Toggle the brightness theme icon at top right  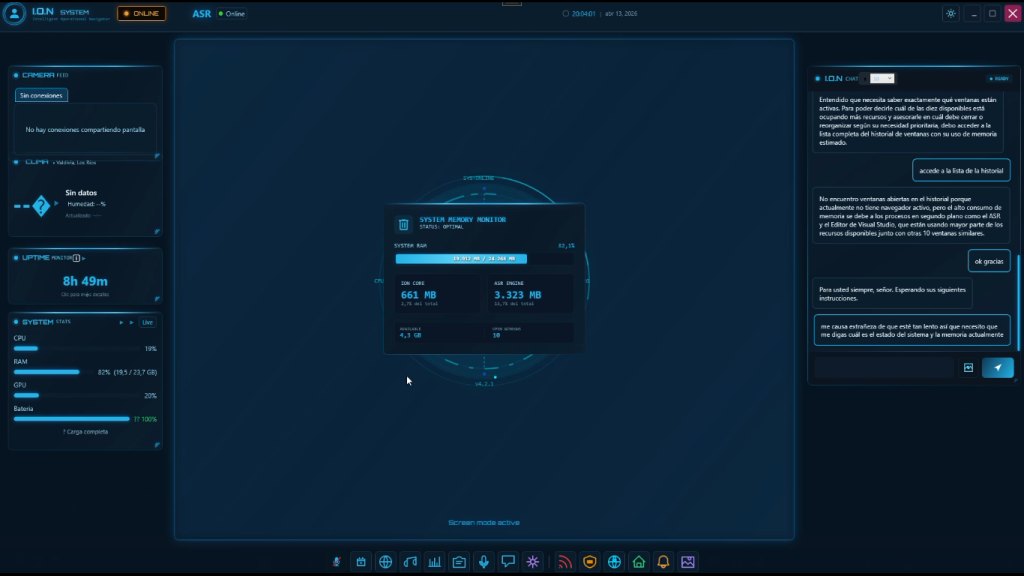click(x=950, y=14)
